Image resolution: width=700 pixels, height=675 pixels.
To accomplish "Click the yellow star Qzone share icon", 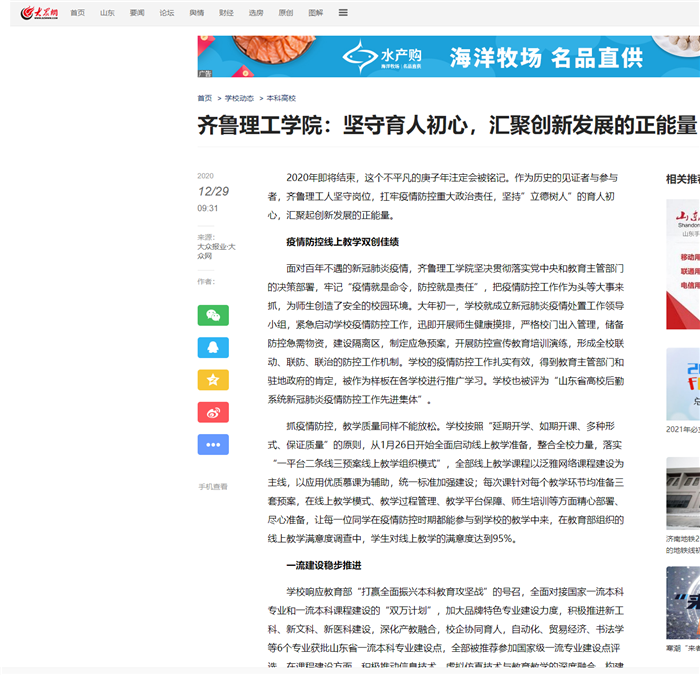I will point(213,380).
